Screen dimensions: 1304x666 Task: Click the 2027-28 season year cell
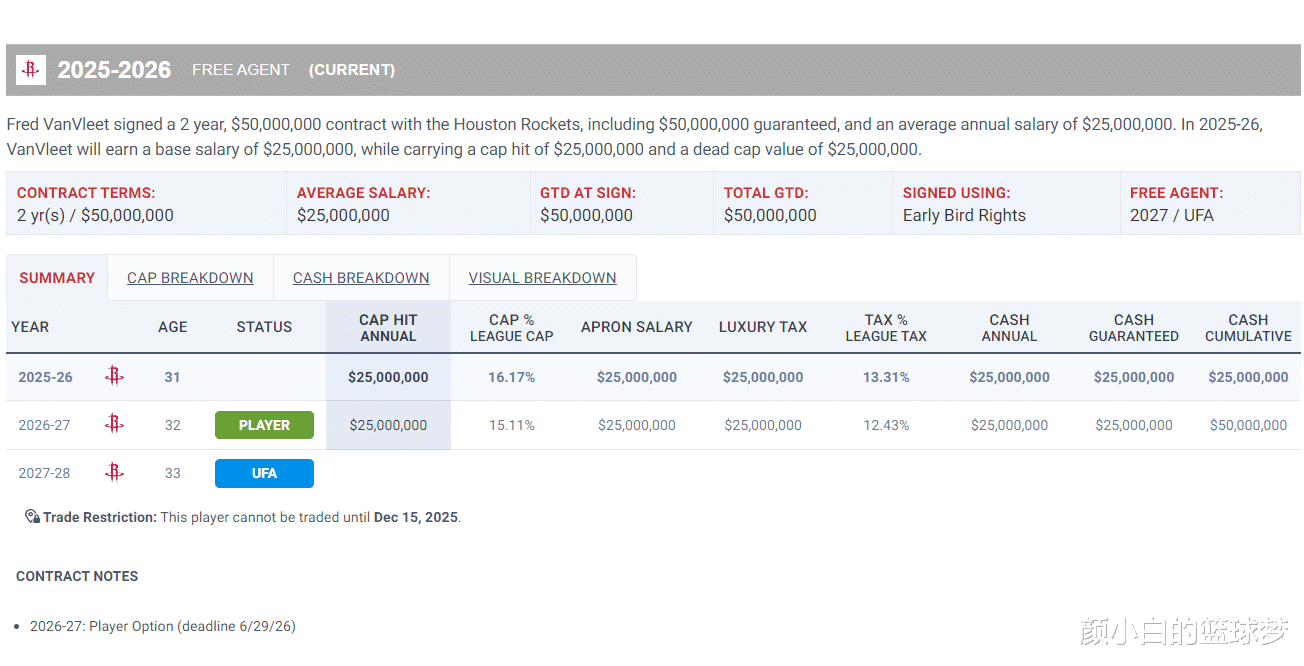pos(44,473)
